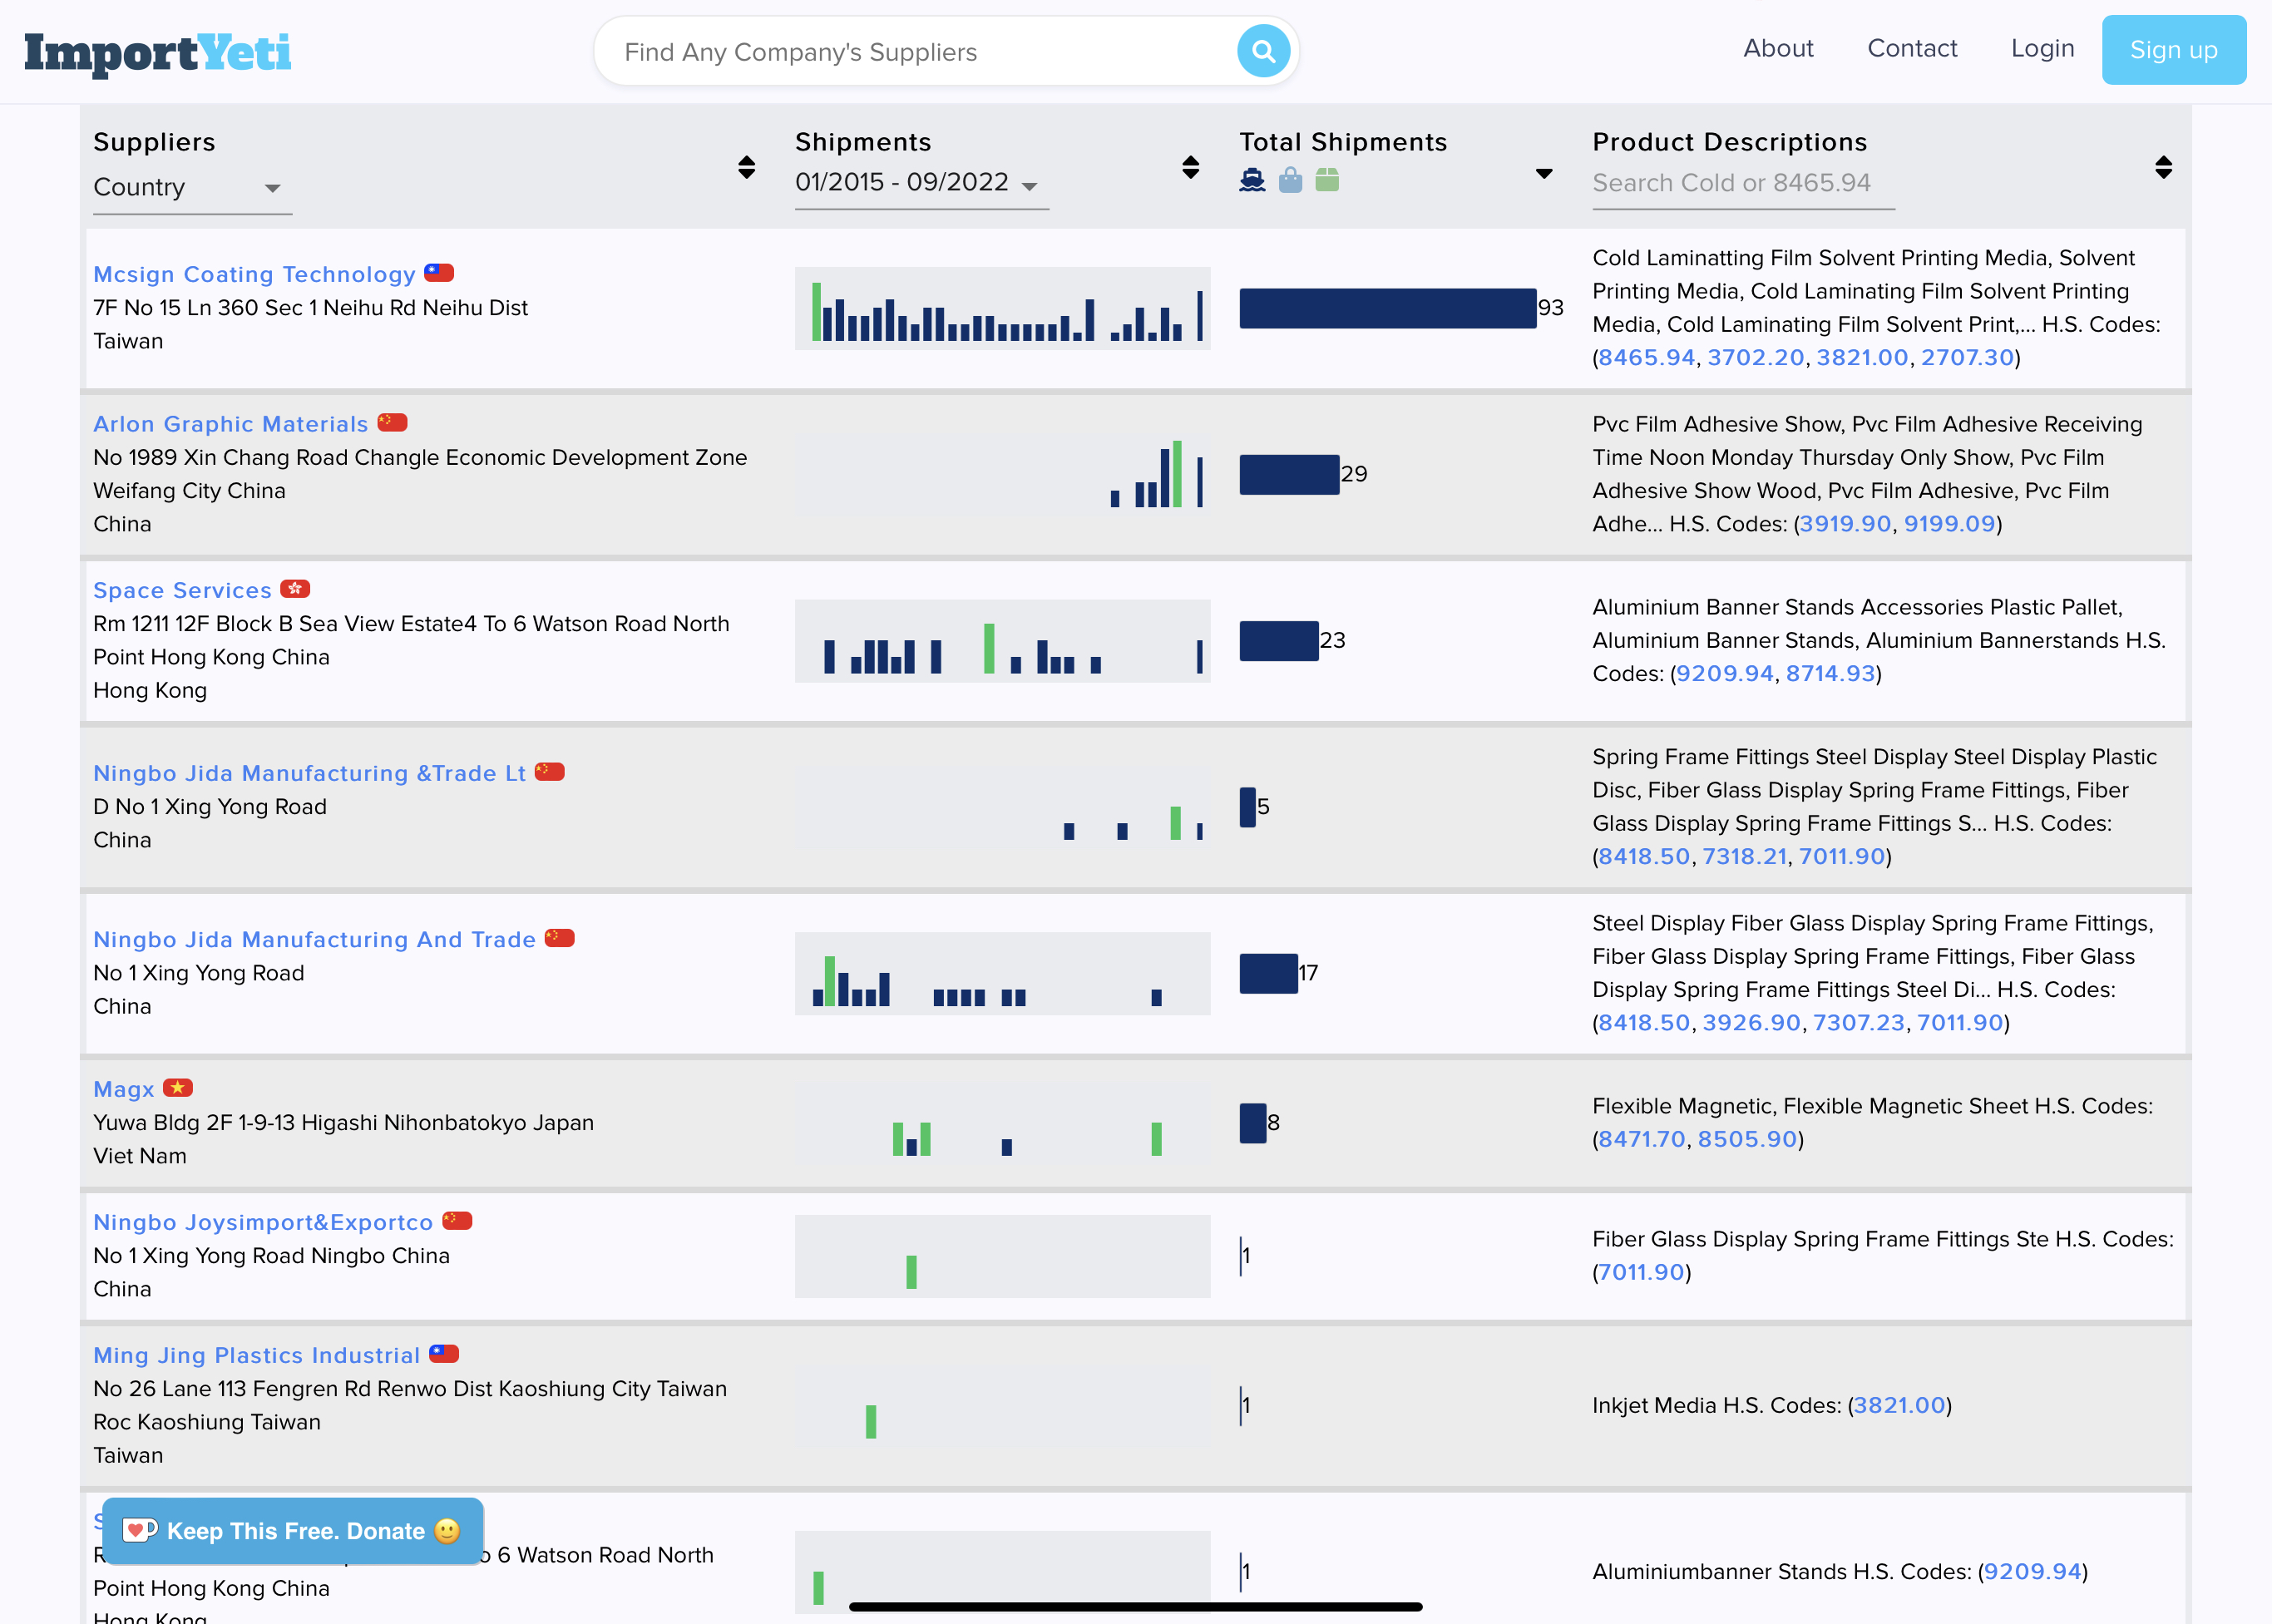This screenshot has width=2272, height=1624.
Task: Click the Product Descriptions column header
Action: [1729, 142]
